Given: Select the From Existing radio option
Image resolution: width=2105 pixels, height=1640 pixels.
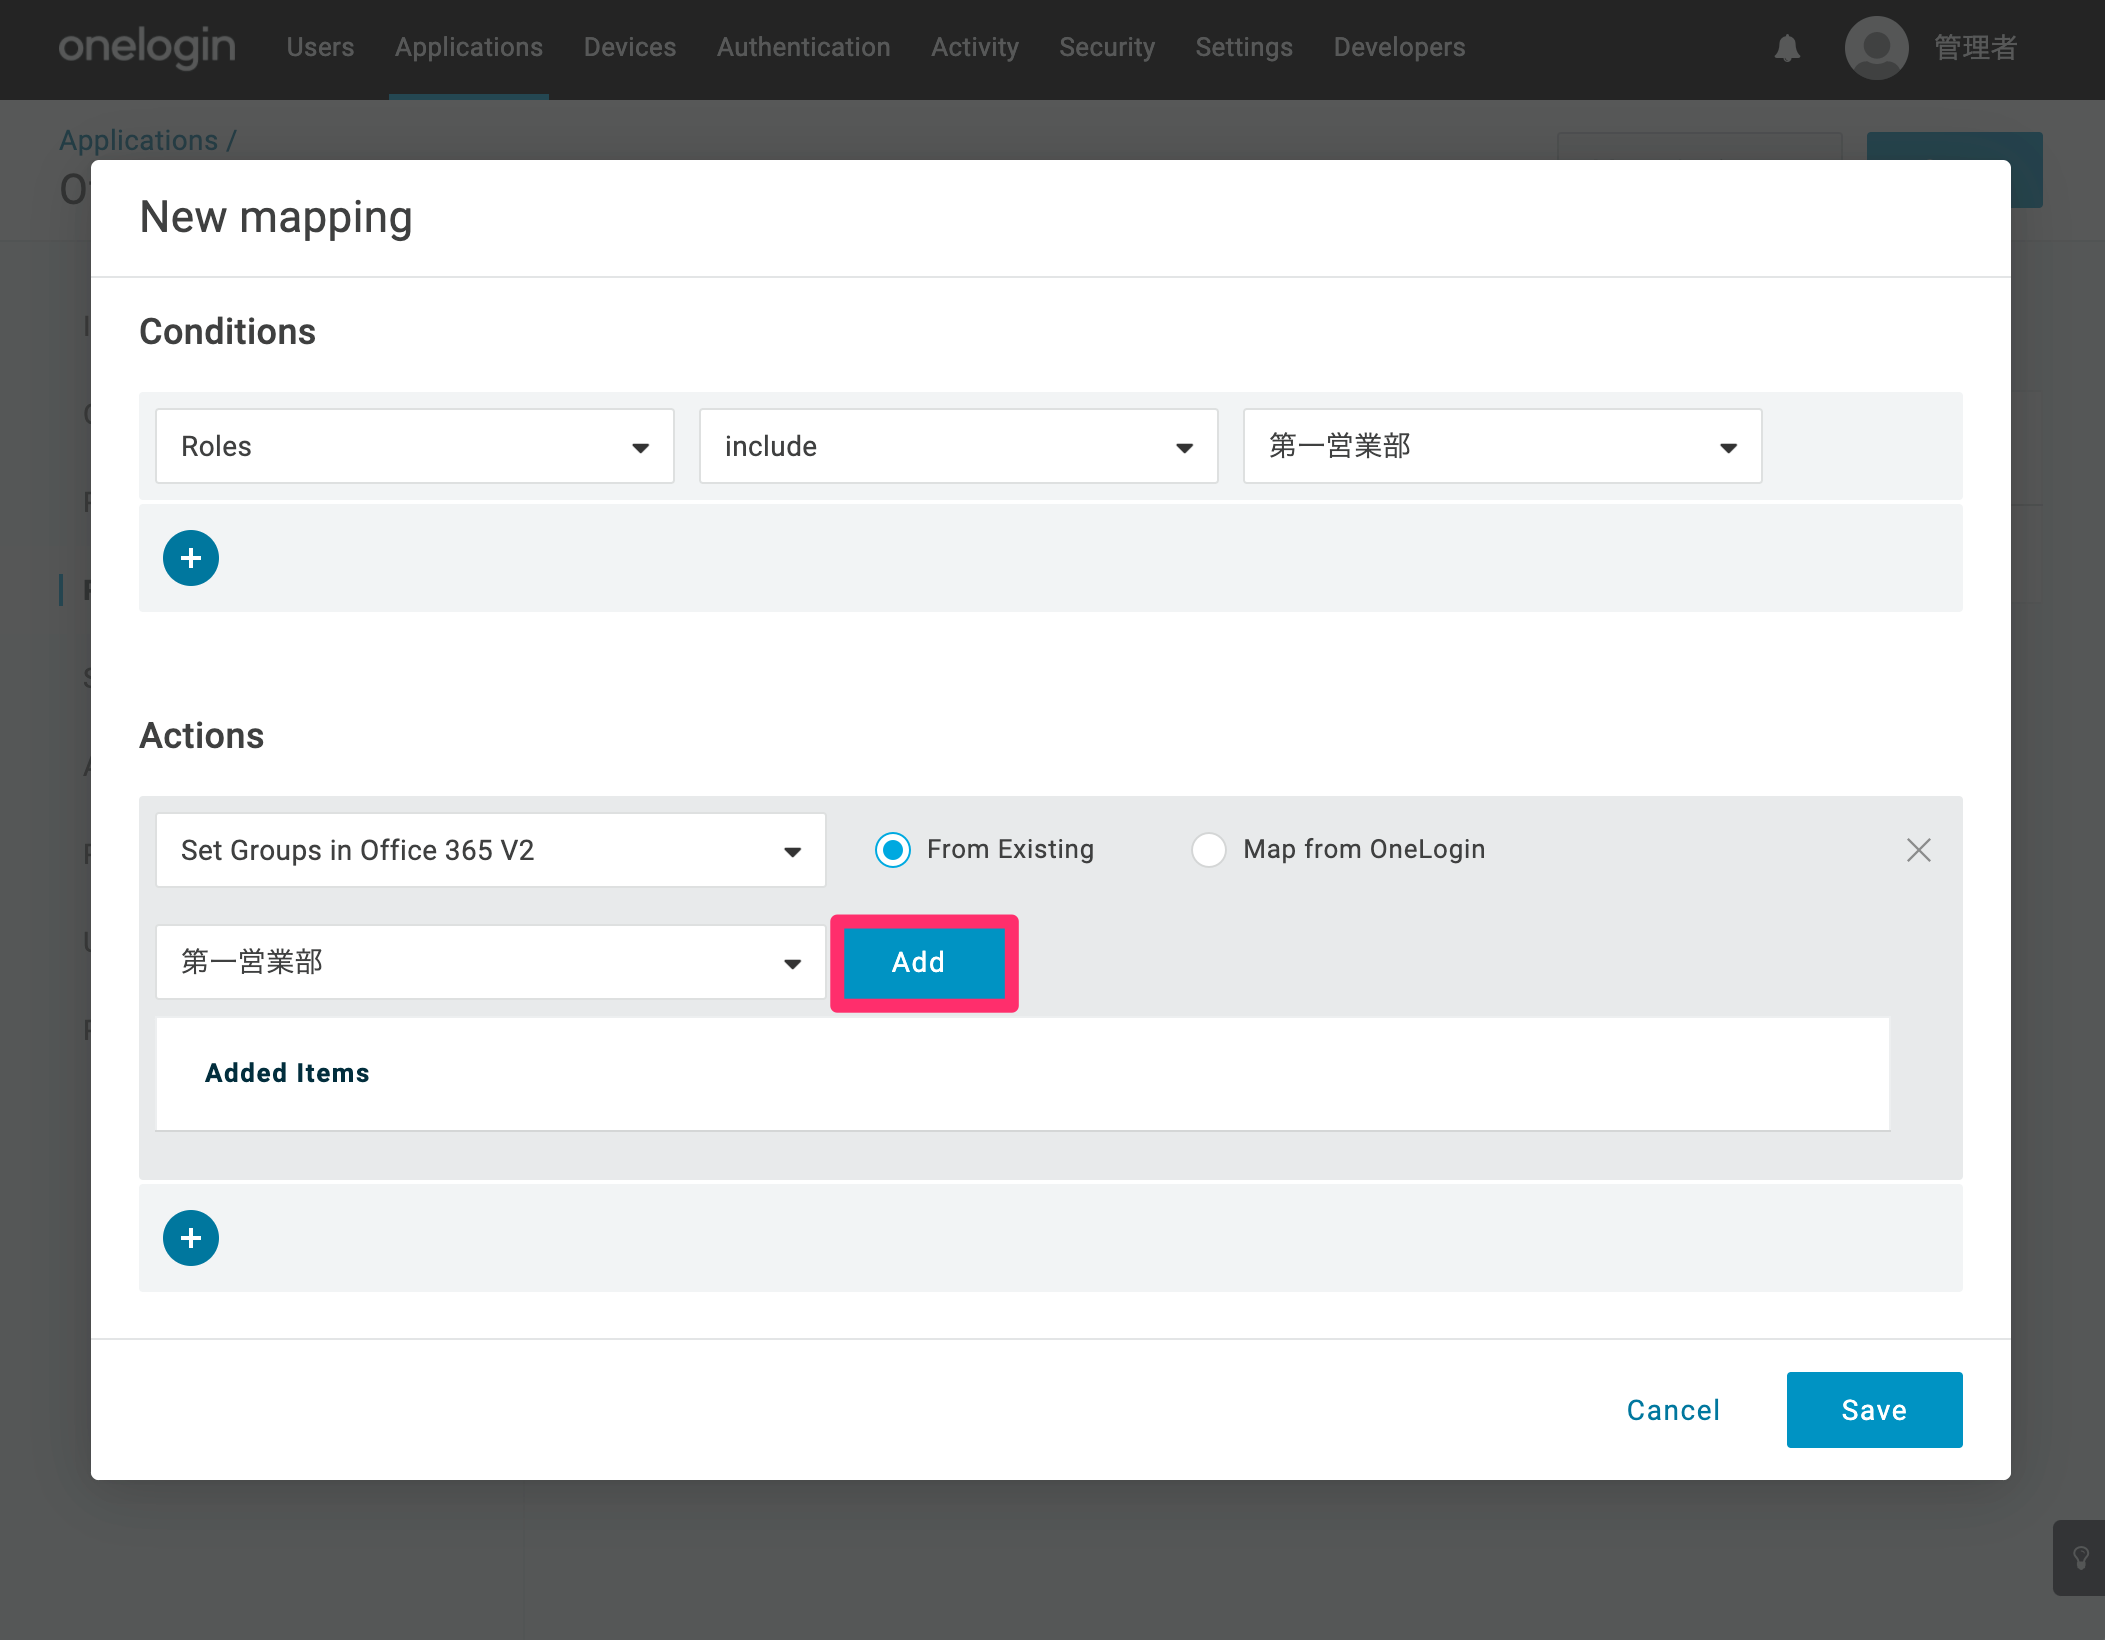Looking at the screenshot, I should tap(893, 850).
